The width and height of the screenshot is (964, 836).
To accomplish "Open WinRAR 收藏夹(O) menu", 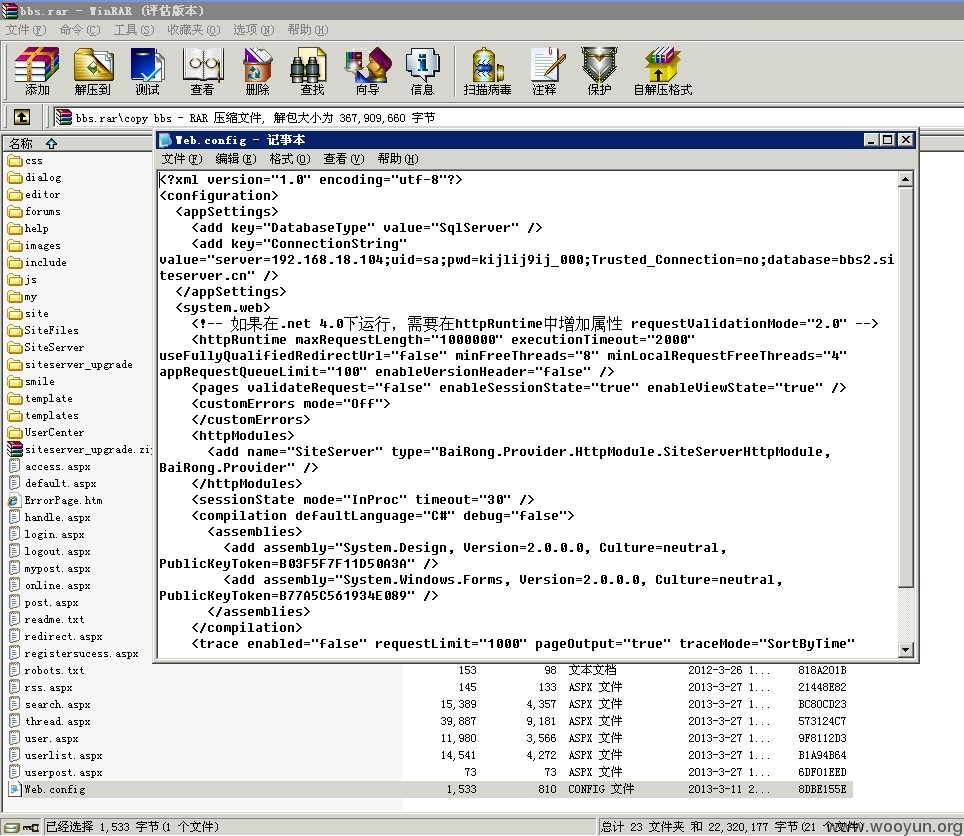I will 194,30.
